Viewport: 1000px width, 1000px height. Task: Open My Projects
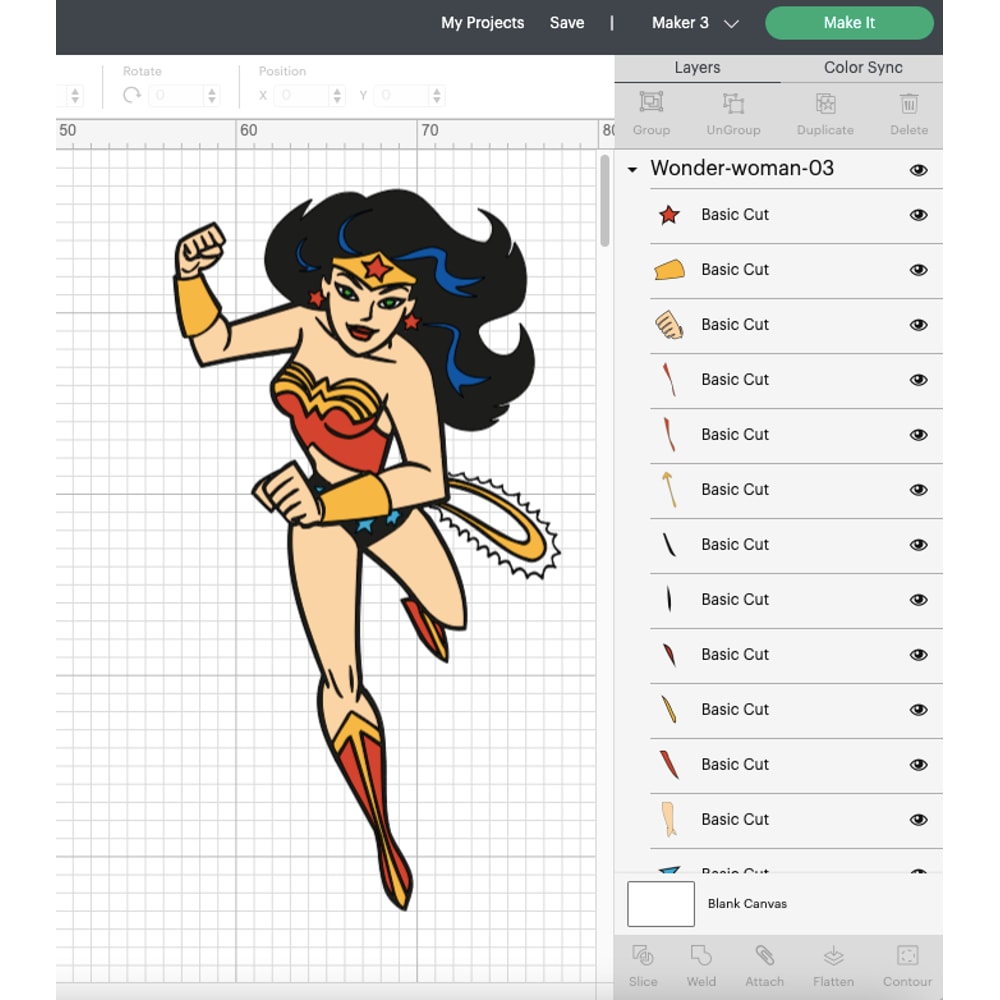(483, 22)
